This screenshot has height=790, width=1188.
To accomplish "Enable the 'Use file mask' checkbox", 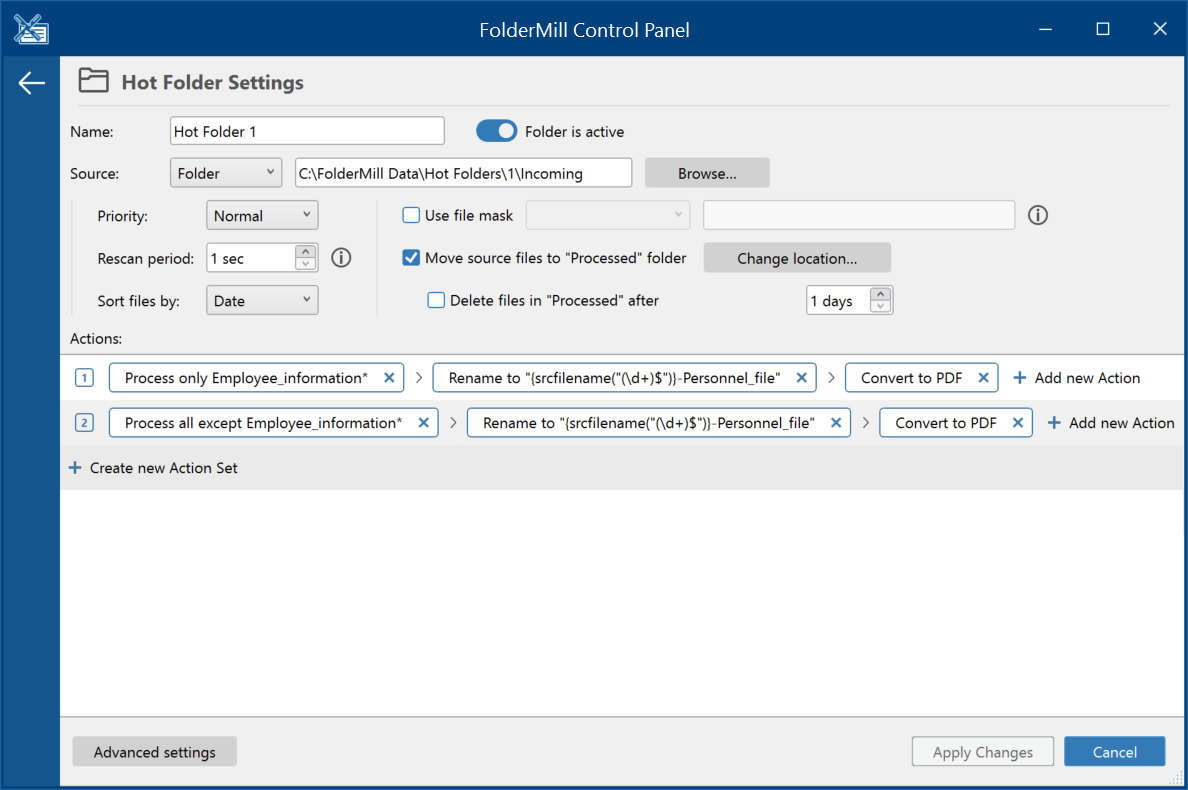I will click(x=411, y=215).
